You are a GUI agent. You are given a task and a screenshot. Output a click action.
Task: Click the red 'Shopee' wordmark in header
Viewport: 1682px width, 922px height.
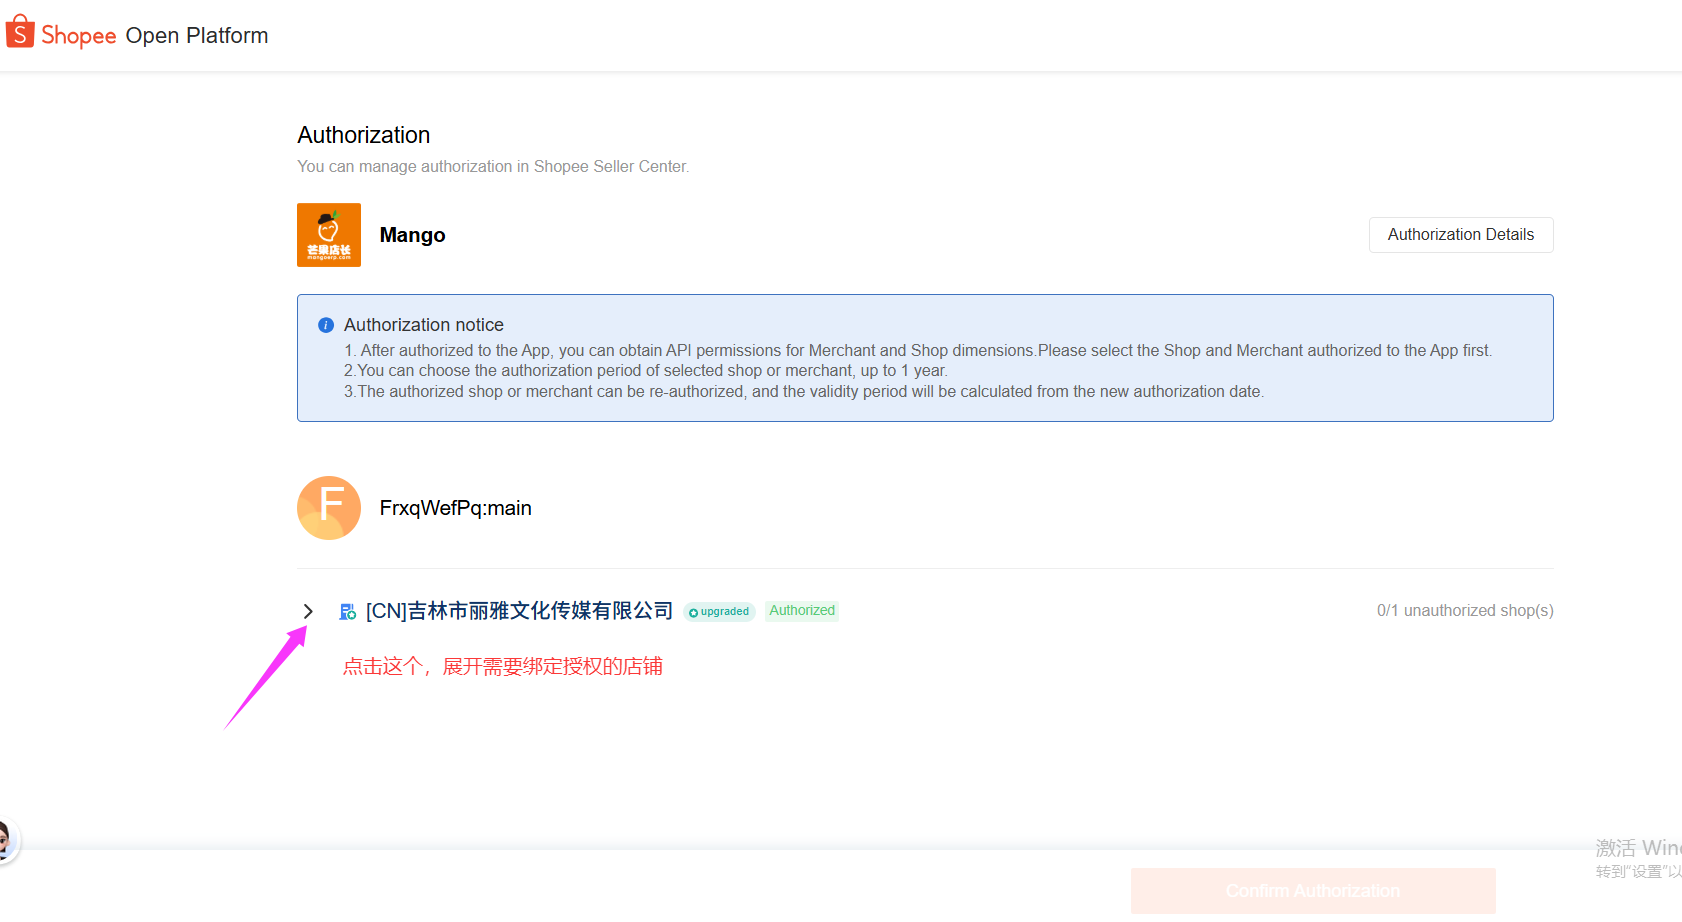79,36
